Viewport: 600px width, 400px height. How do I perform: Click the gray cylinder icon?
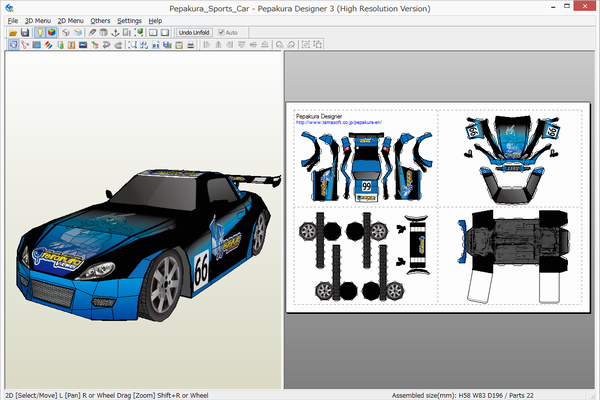click(103, 33)
